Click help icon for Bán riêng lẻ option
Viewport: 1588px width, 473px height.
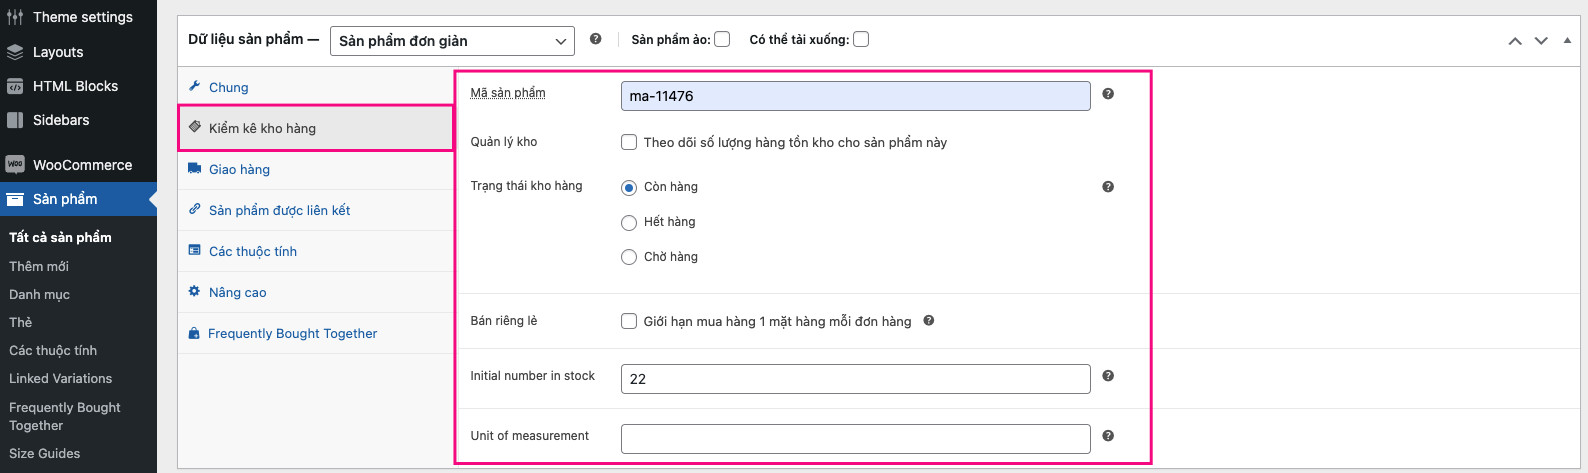click(x=929, y=321)
